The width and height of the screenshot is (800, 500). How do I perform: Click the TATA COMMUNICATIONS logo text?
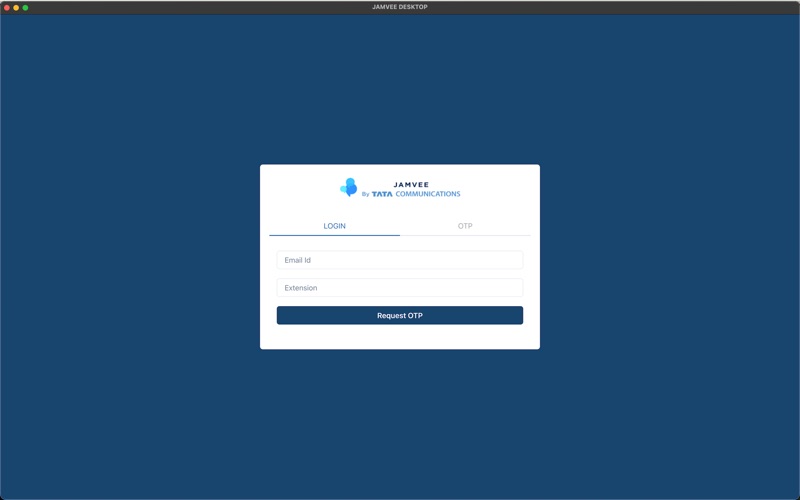coord(416,194)
